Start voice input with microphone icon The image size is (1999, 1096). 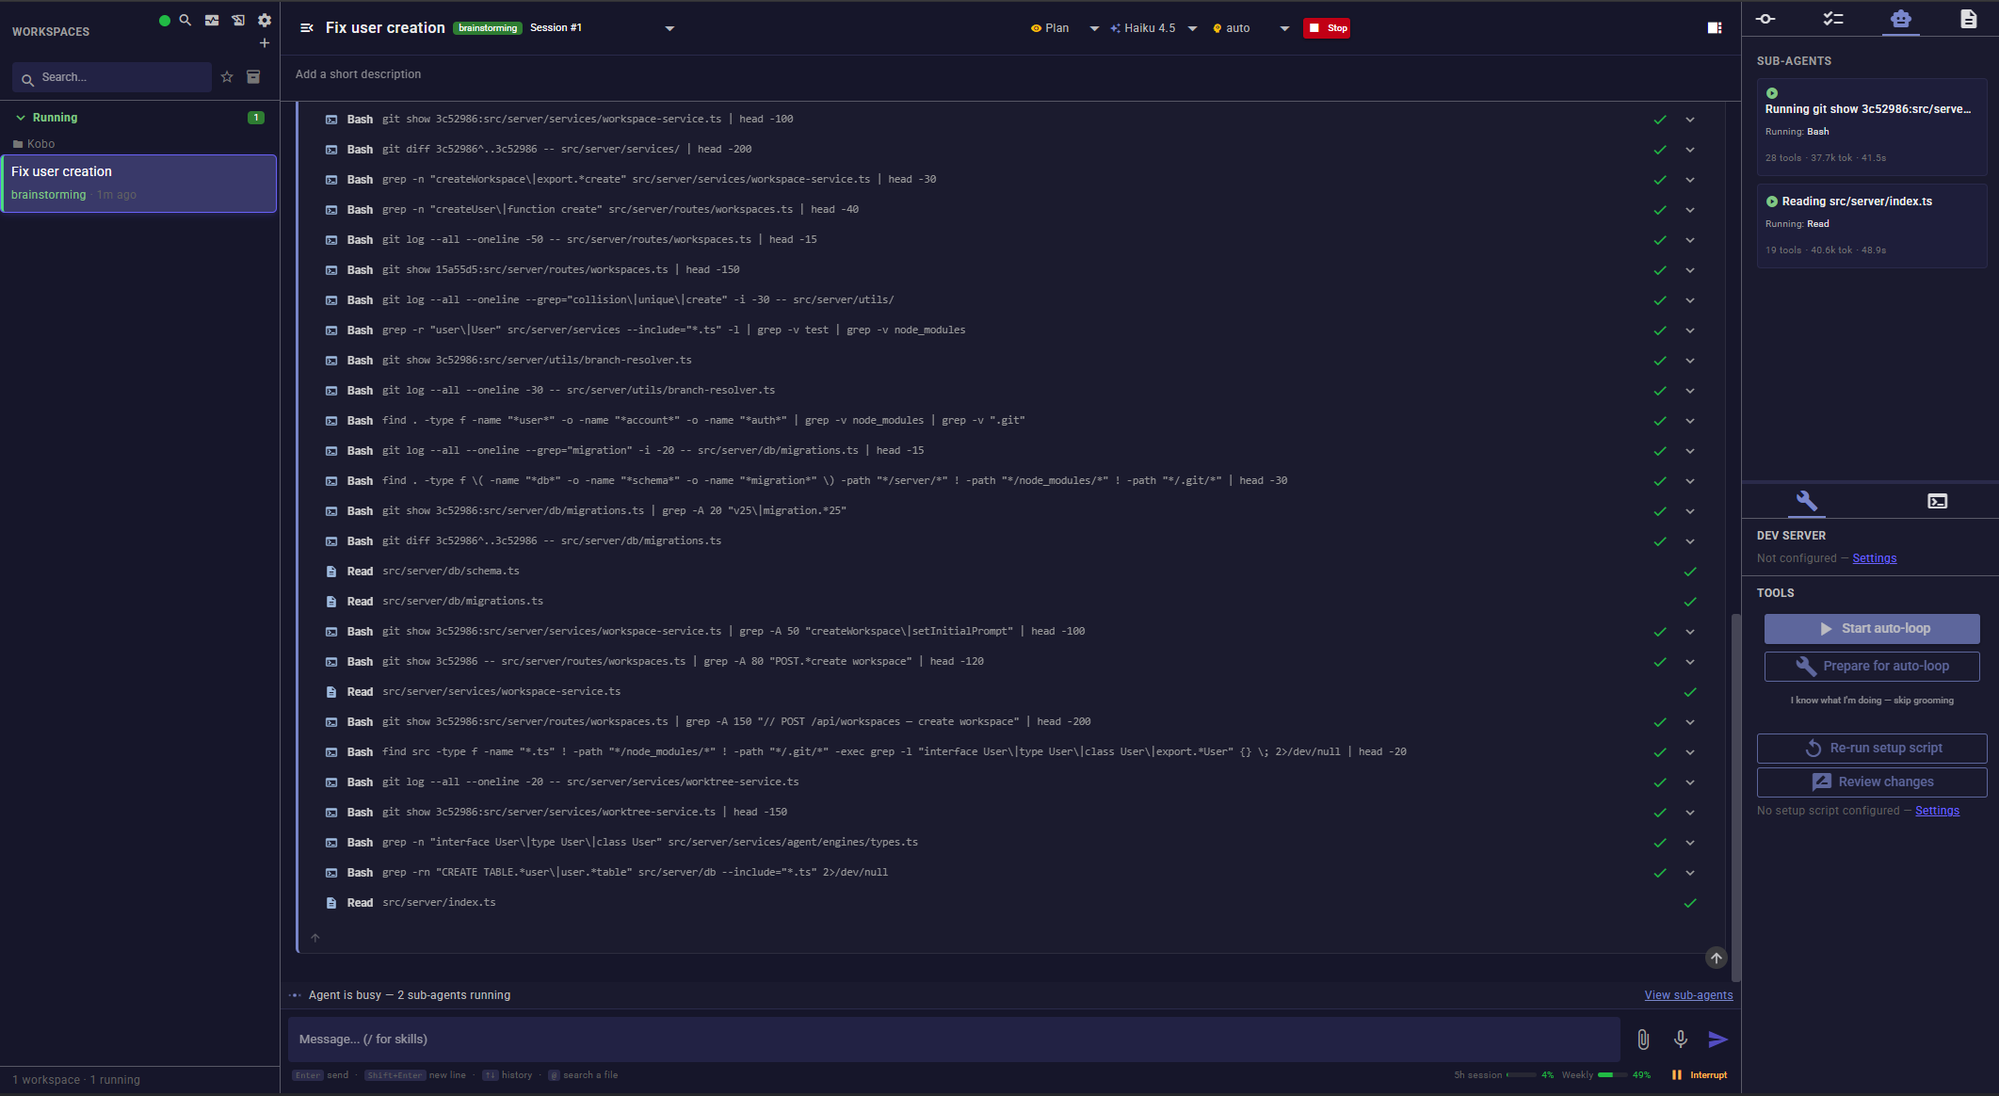tap(1681, 1040)
